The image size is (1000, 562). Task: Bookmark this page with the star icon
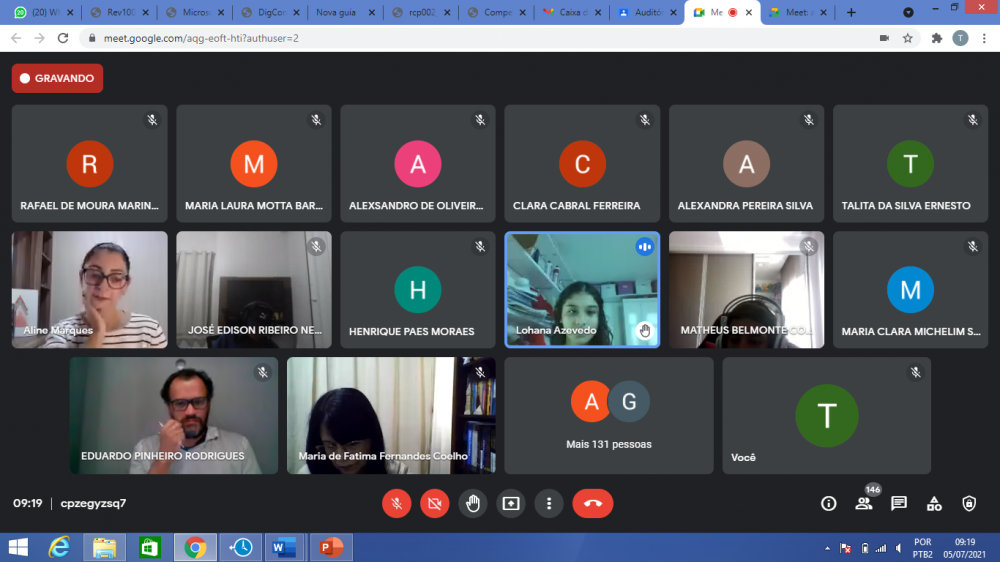tap(908, 38)
